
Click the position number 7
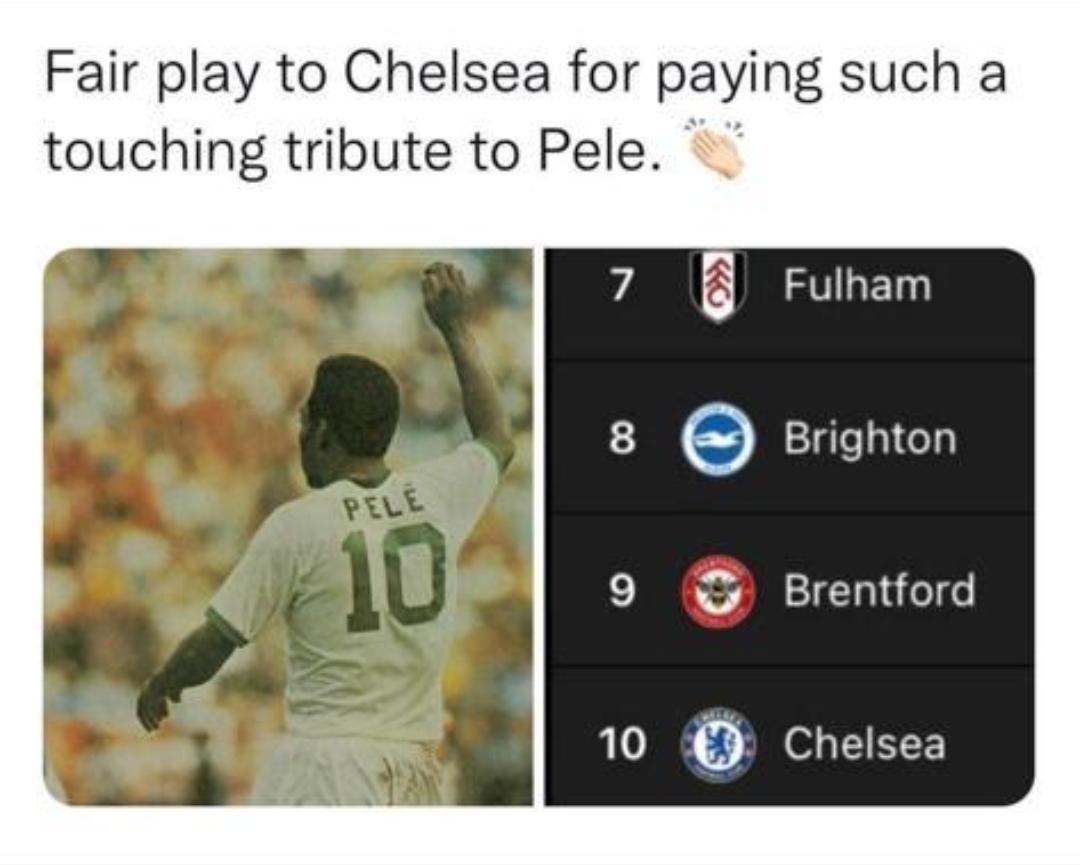point(620,286)
